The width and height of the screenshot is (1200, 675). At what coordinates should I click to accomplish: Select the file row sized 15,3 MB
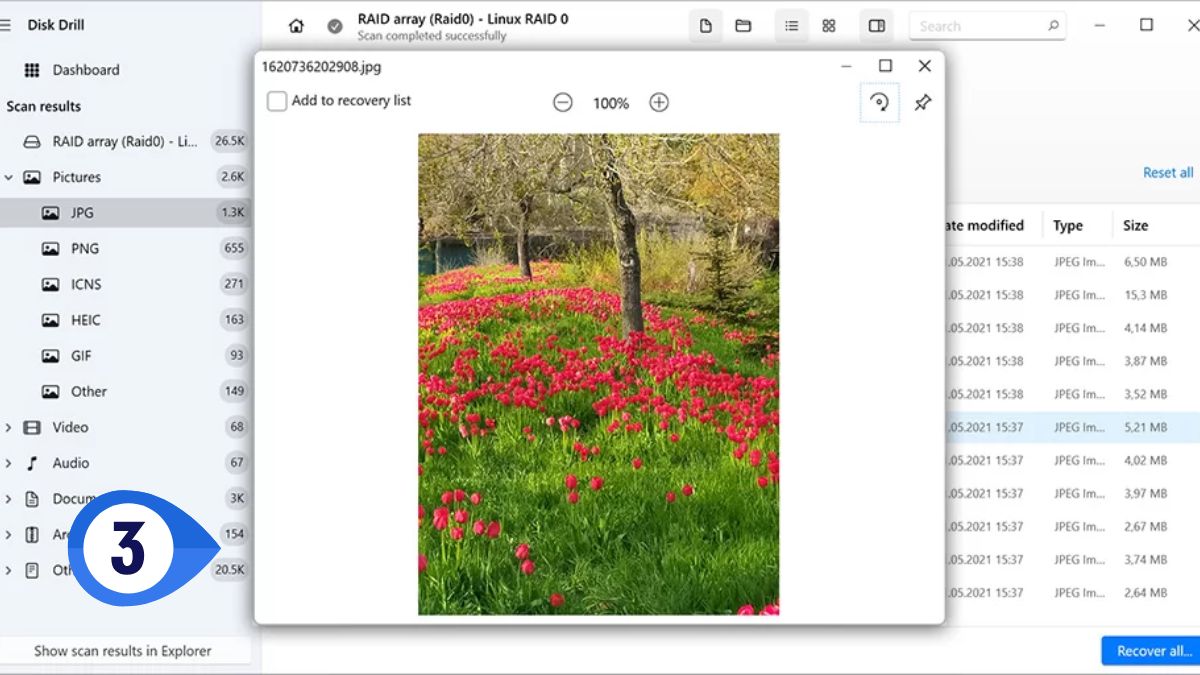point(1072,295)
